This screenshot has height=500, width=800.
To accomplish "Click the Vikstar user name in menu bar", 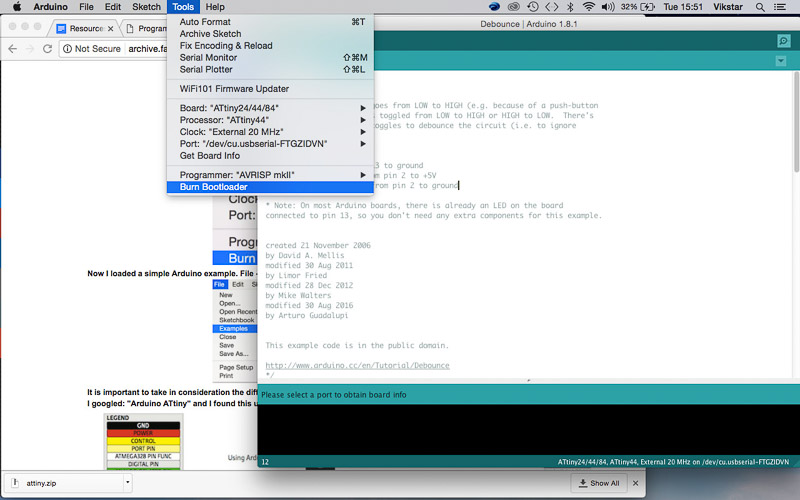I will pyautogui.click(x=728, y=7).
